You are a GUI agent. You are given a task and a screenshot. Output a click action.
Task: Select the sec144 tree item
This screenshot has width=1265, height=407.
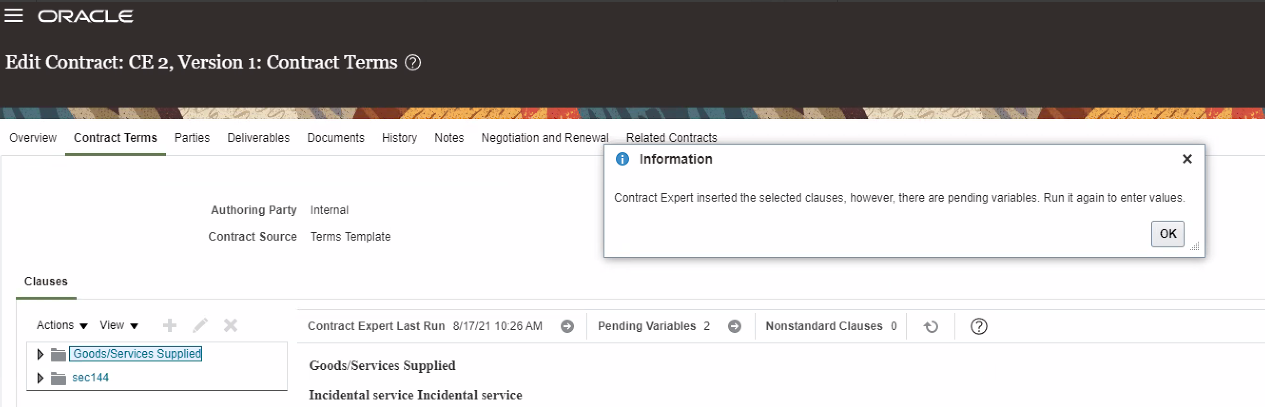[91, 378]
